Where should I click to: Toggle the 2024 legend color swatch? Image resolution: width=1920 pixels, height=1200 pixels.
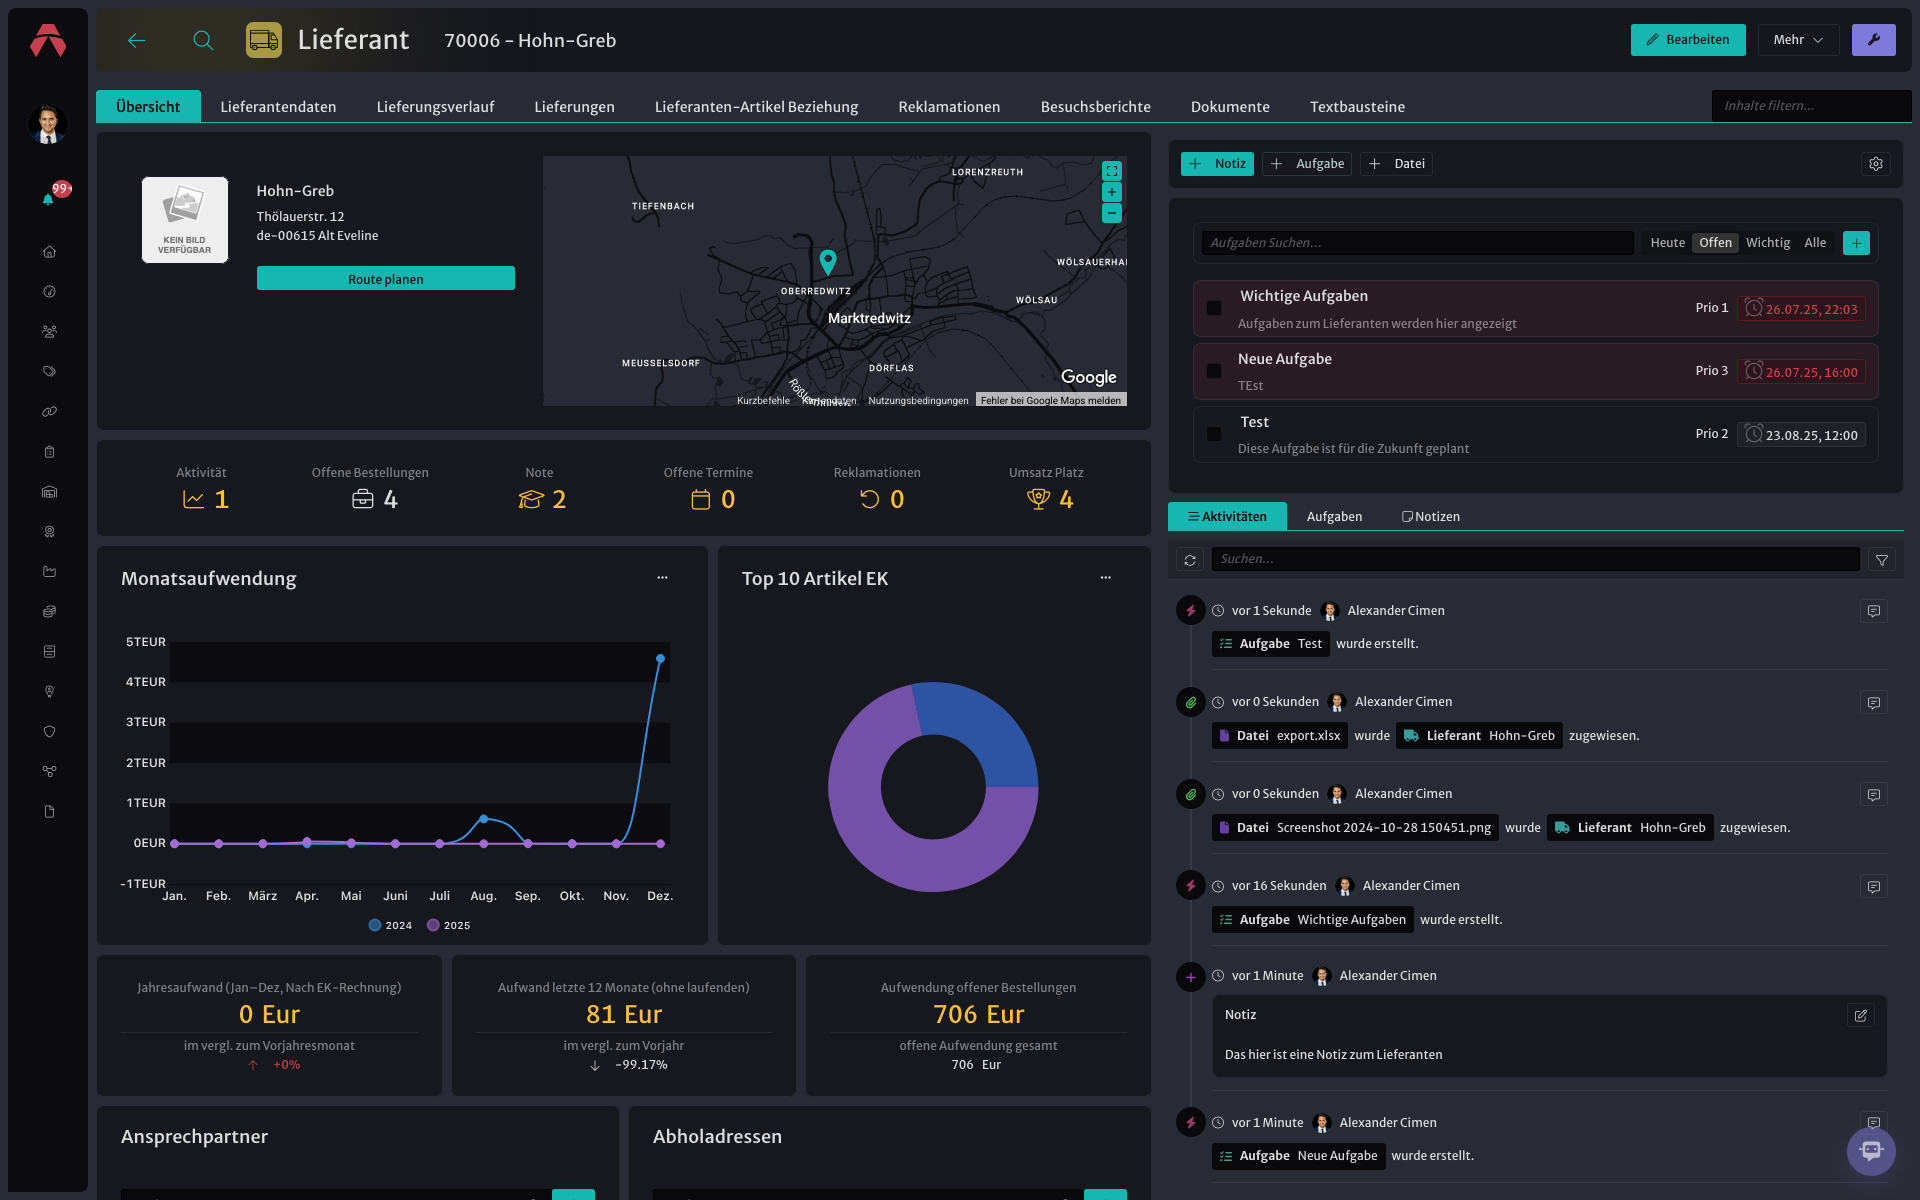click(x=375, y=925)
